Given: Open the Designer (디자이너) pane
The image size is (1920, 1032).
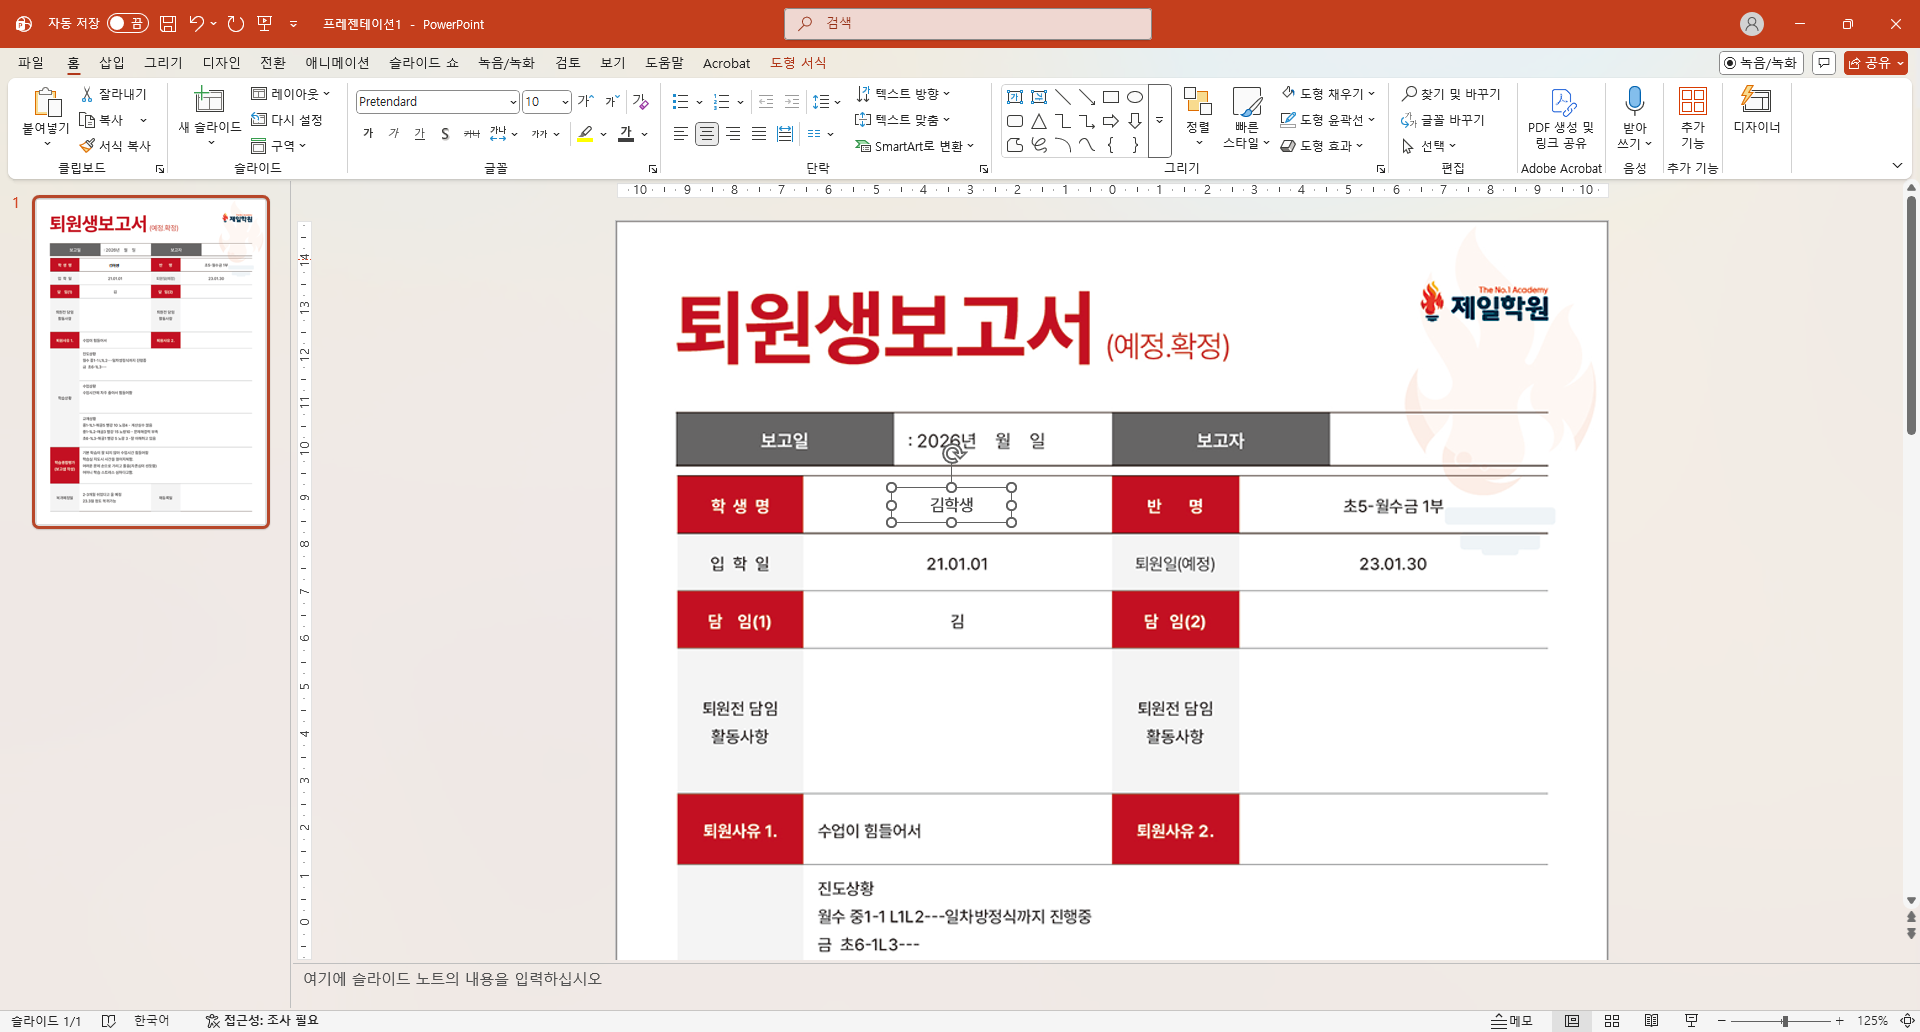Looking at the screenshot, I should (1756, 110).
